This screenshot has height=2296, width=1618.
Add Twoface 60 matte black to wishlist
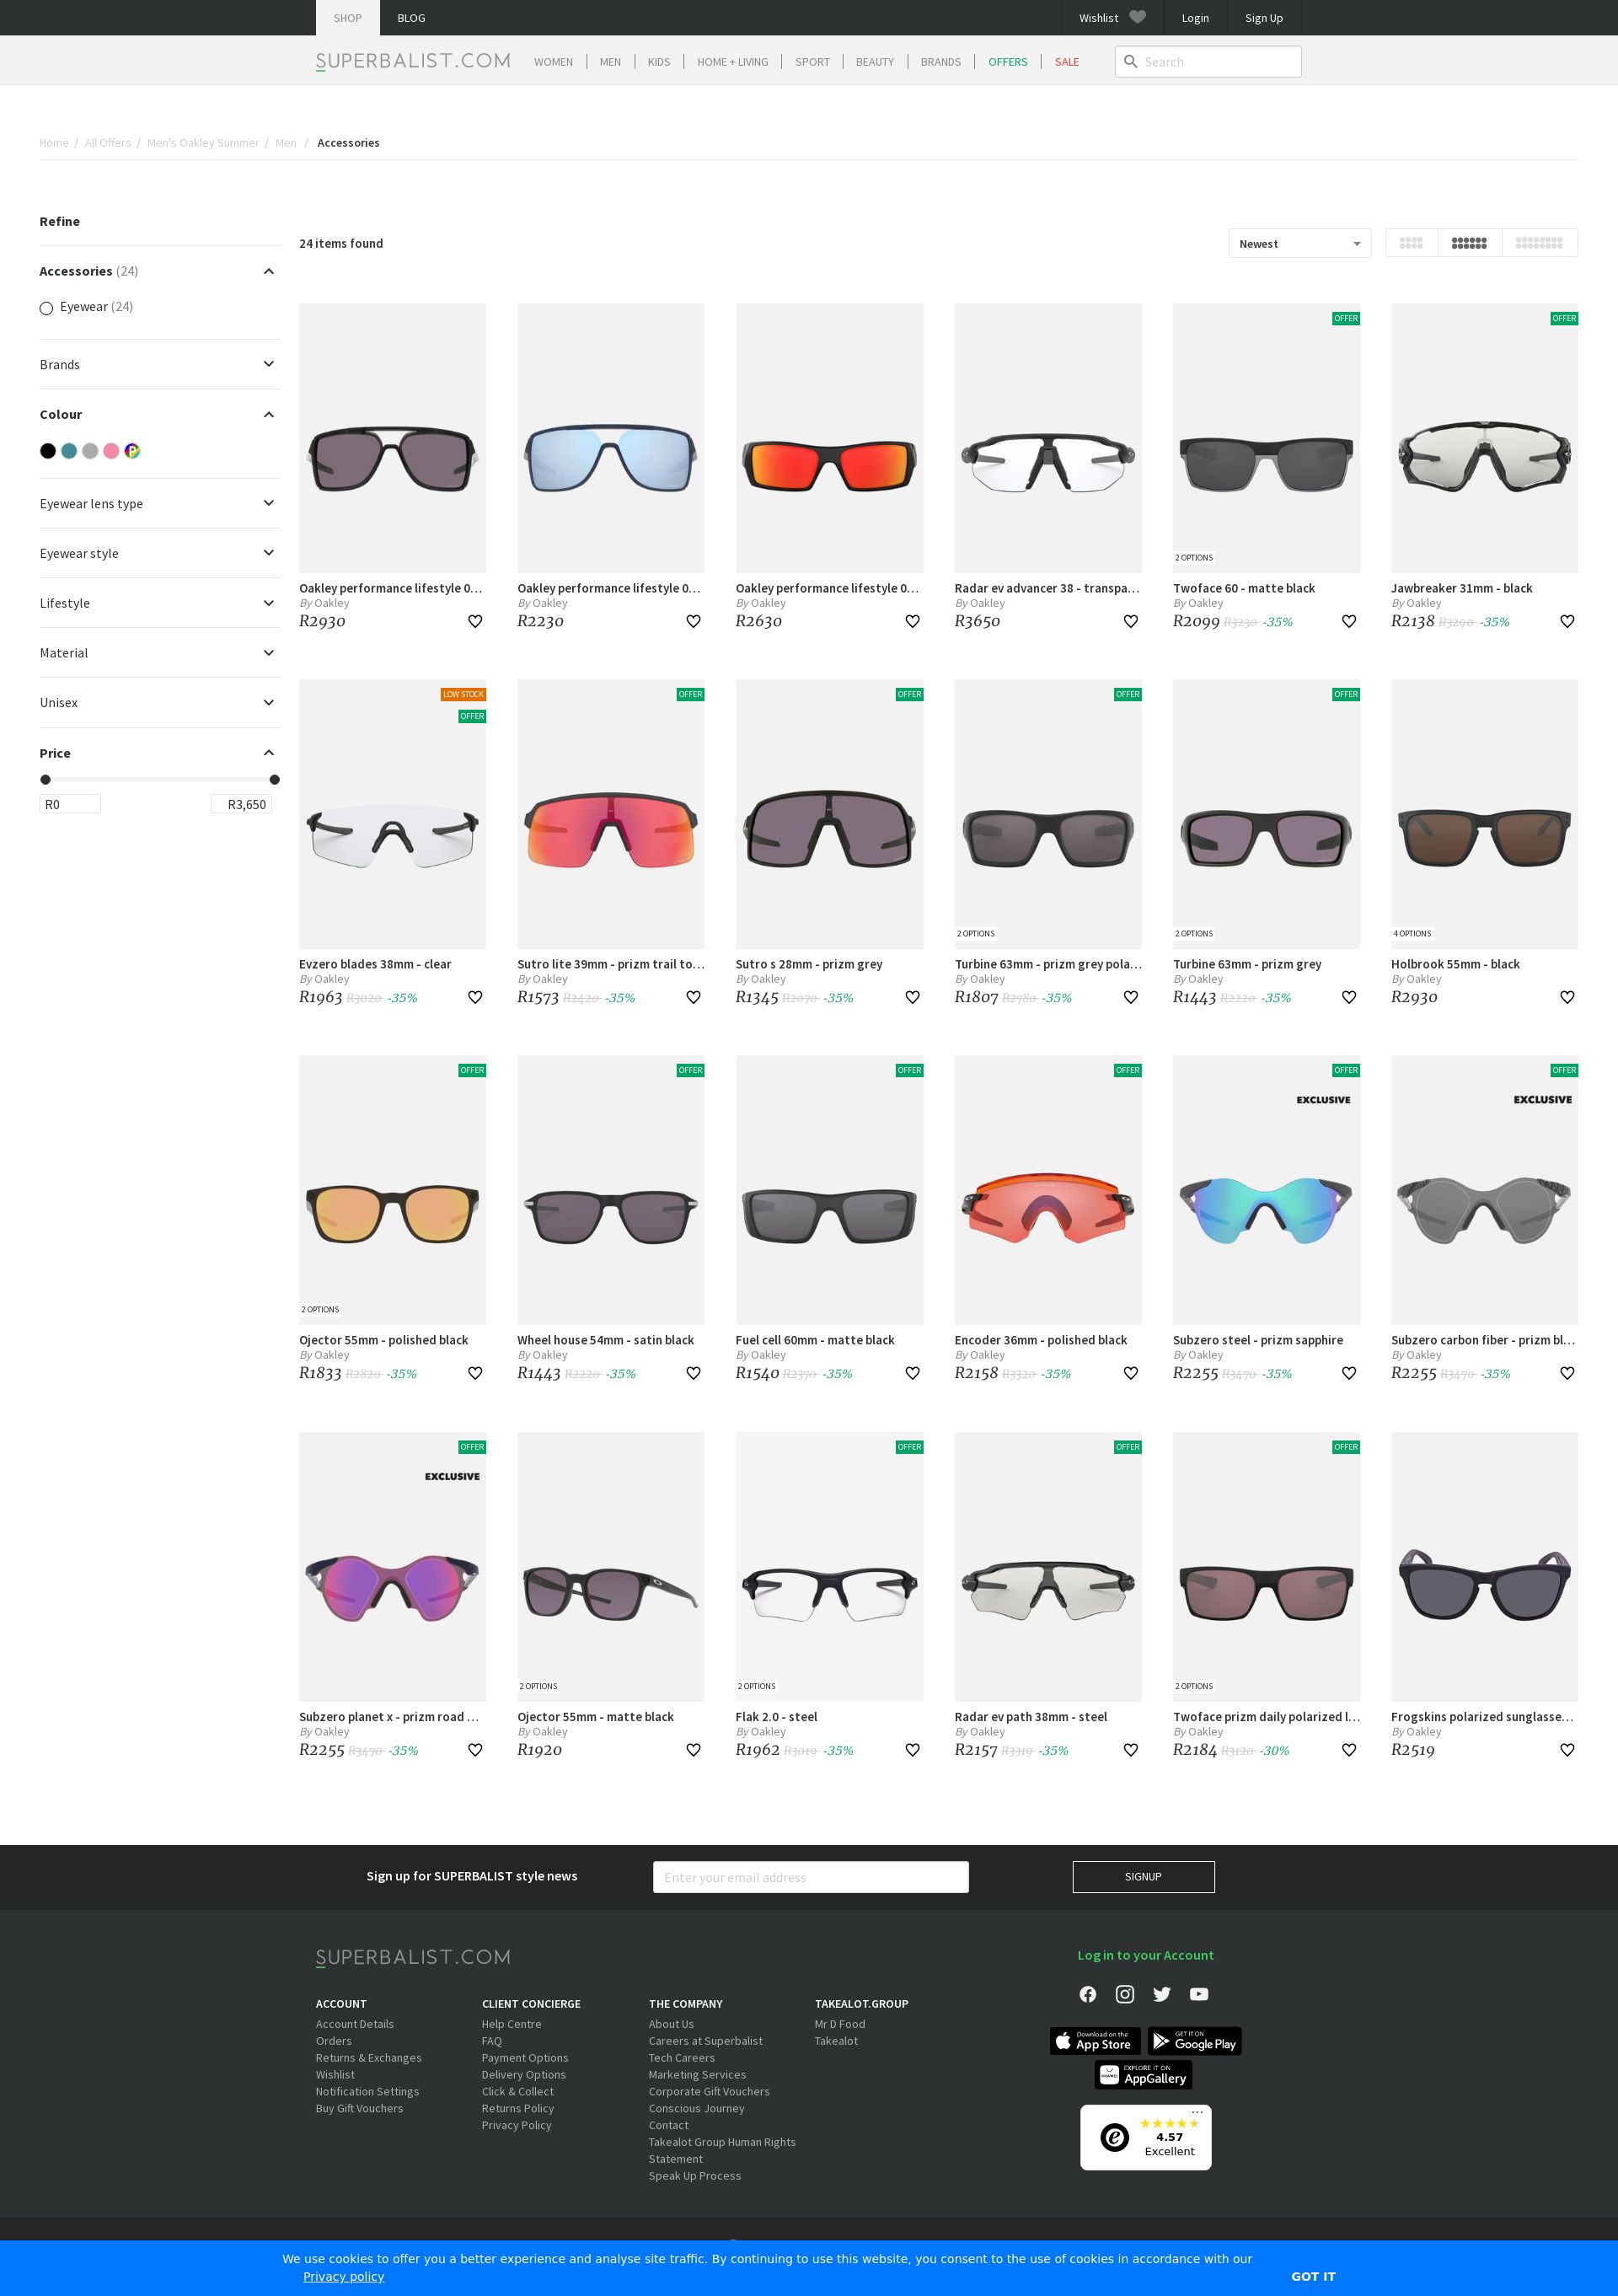1349,621
